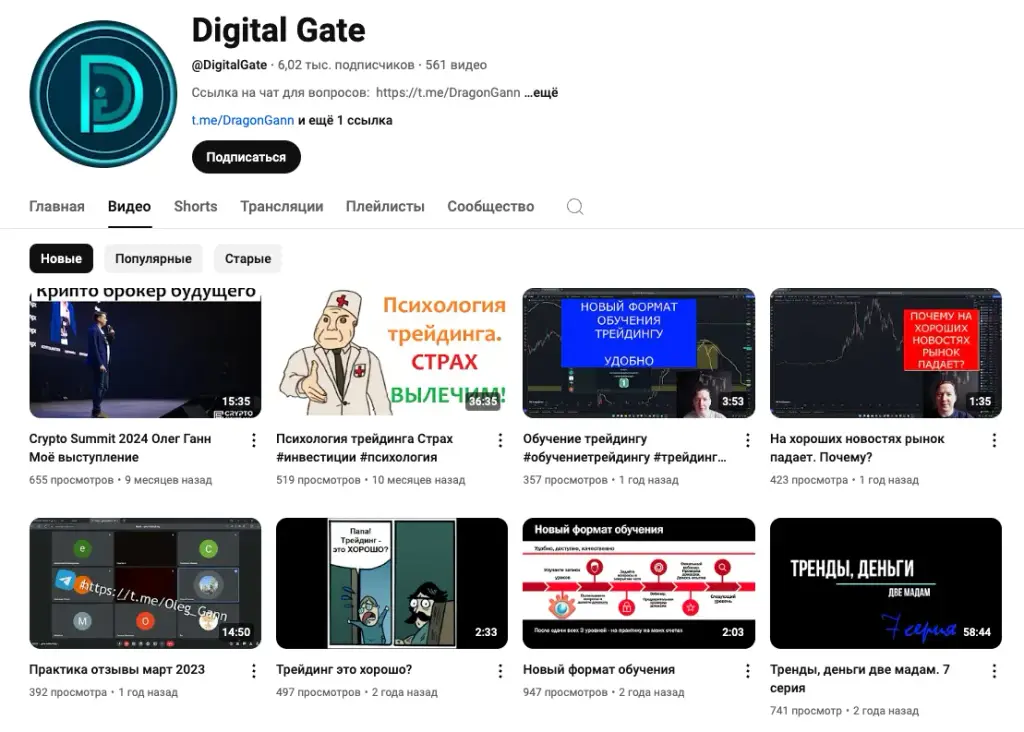Click title На хороших новостях рынок падает
1024x732 pixels.
tap(857, 448)
